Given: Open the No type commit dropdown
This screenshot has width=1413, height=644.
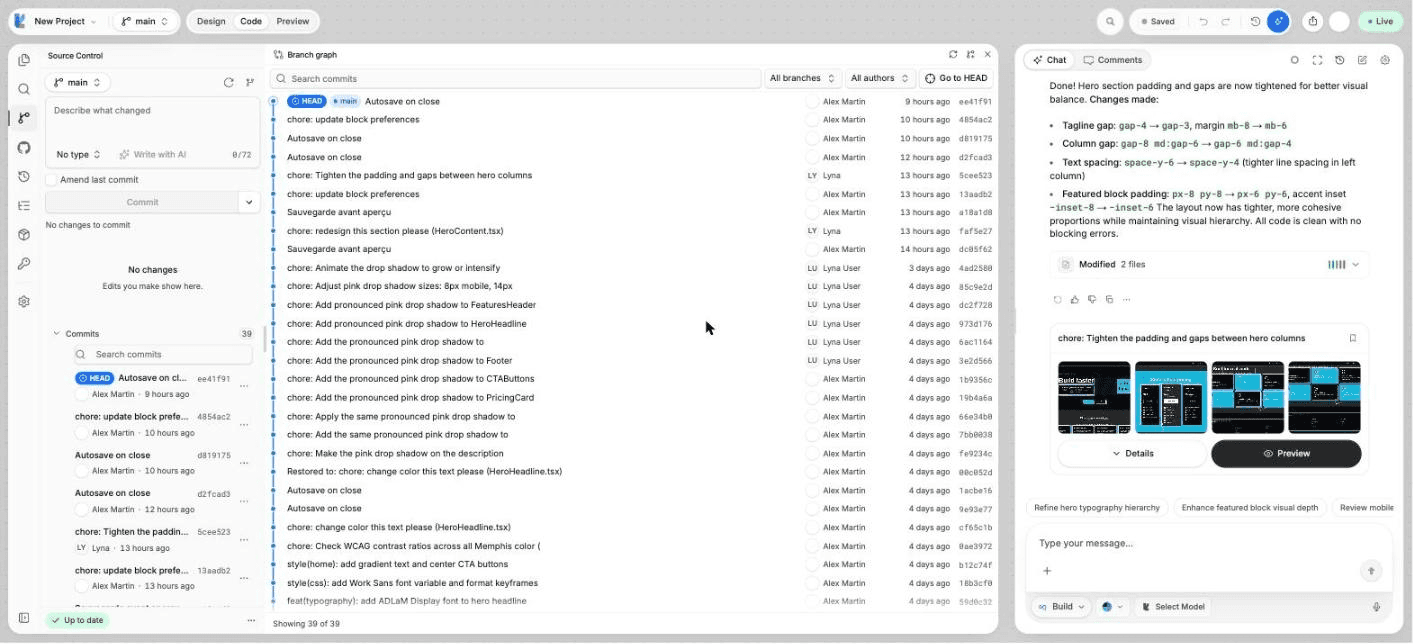Looking at the screenshot, I should tap(79, 154).
